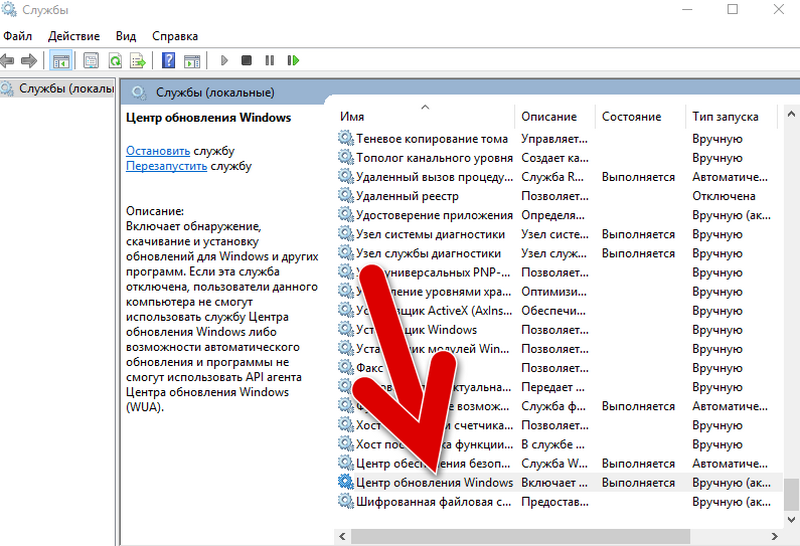This screenshot has width=800, height=546.
Task: Maximize the Службы window
Action: pyautogui.click(x=733, y=9)
